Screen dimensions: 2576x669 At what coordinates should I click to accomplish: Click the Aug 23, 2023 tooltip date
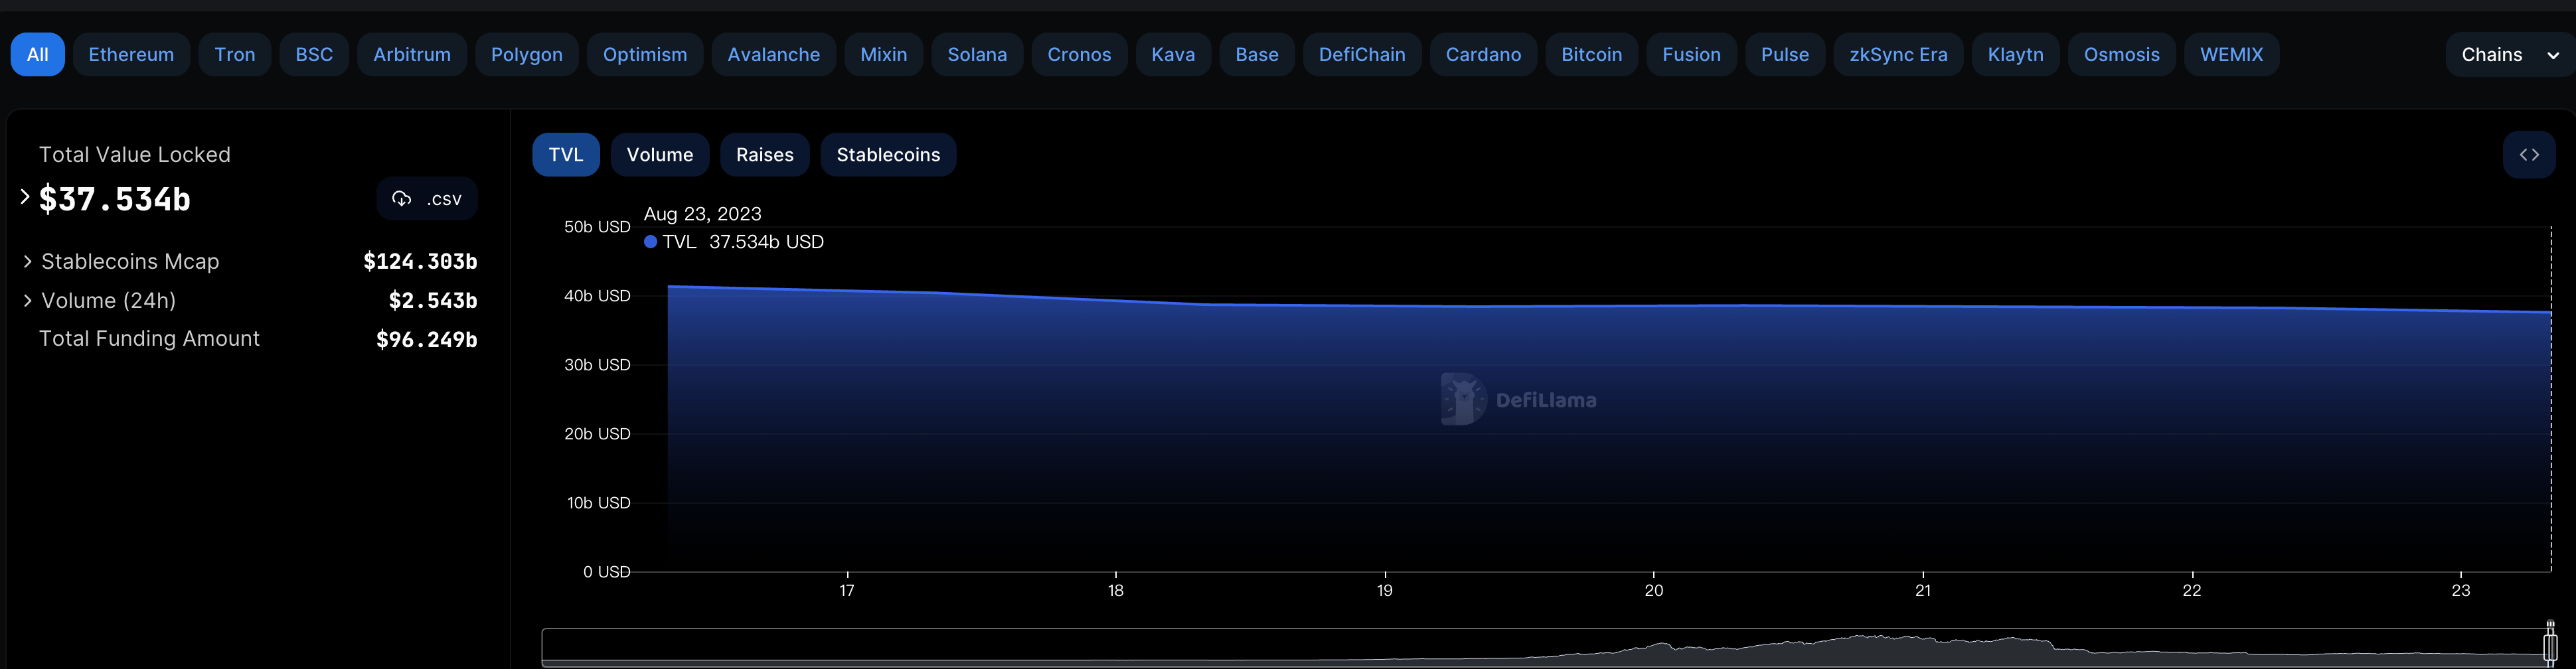[x=702, y=214]
